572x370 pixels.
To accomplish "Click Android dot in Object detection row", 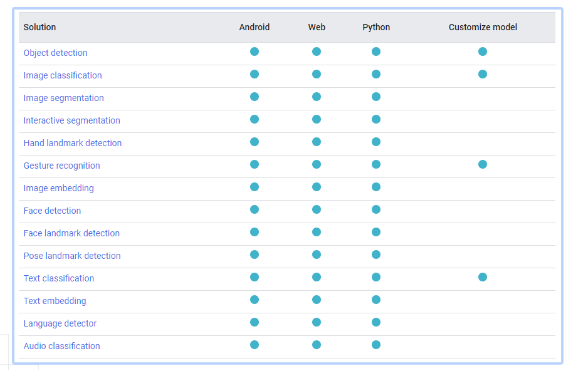I will pyautogui.click(x=254, y=52).
